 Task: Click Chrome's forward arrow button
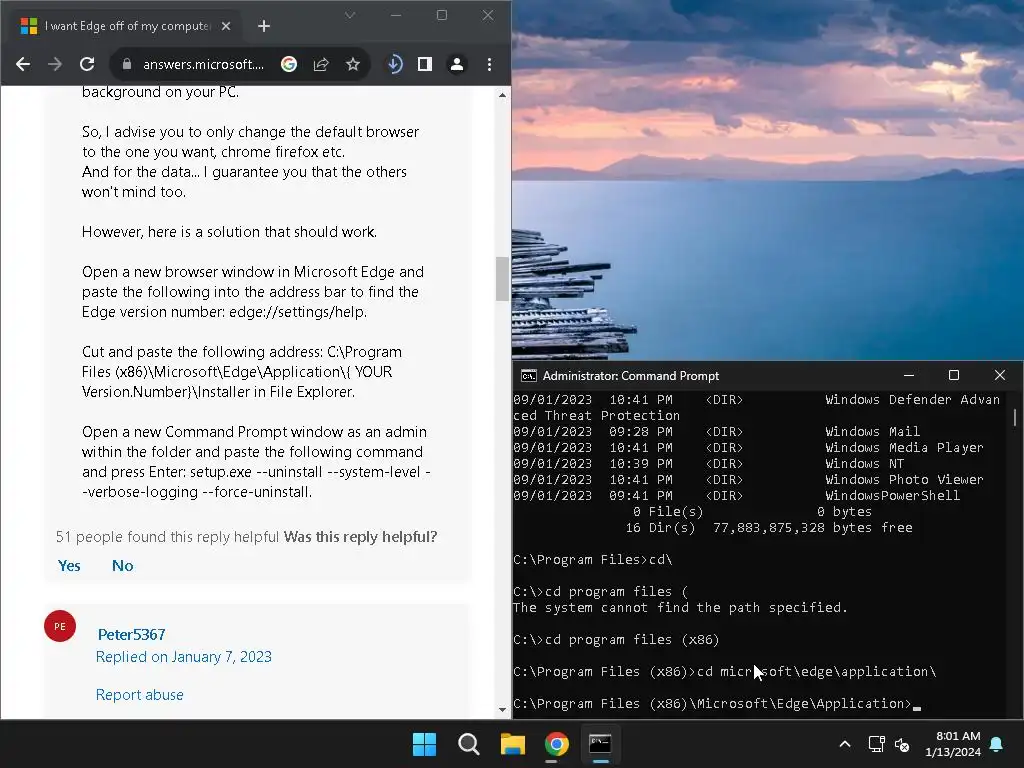[55, 64]
